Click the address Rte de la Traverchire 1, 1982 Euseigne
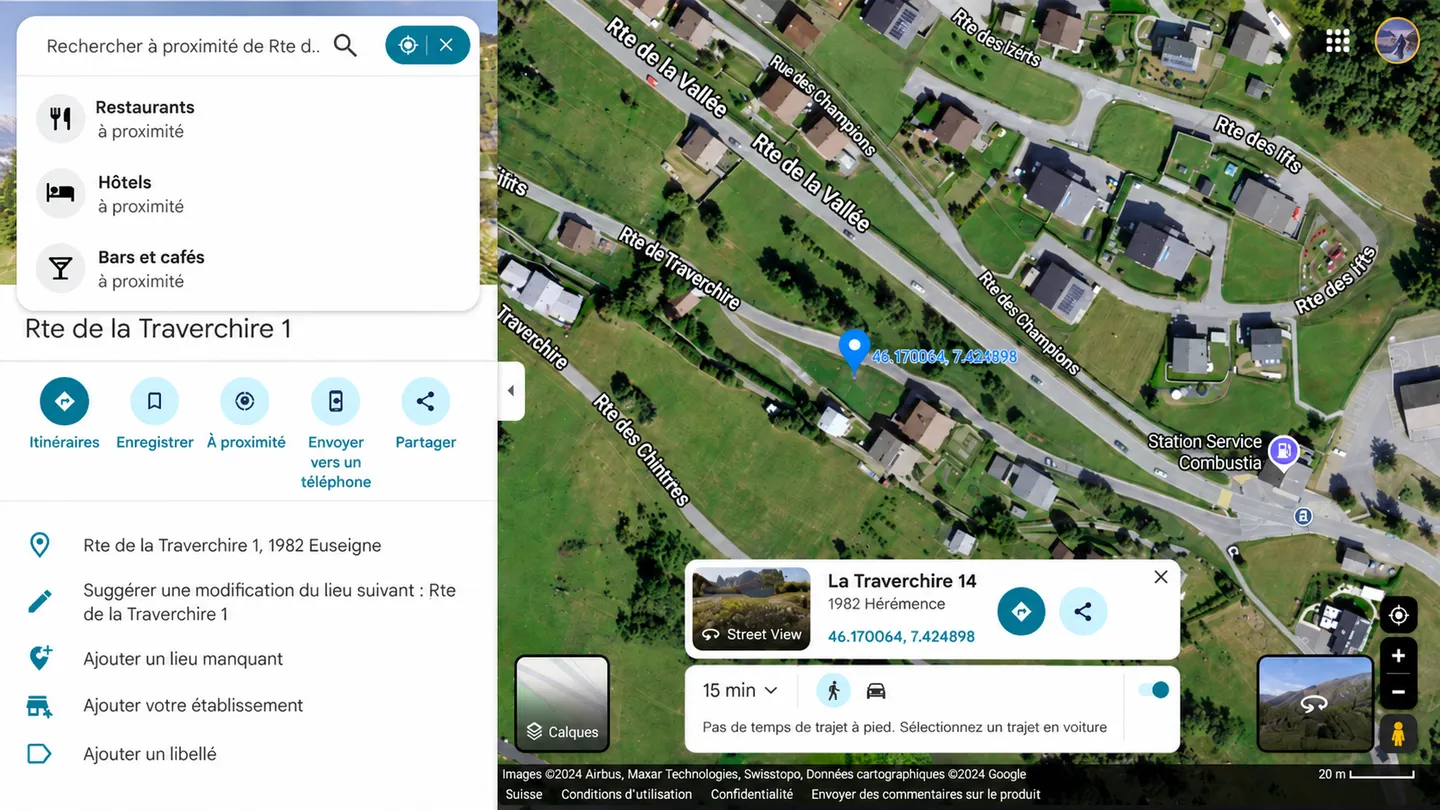 [232, 545]
